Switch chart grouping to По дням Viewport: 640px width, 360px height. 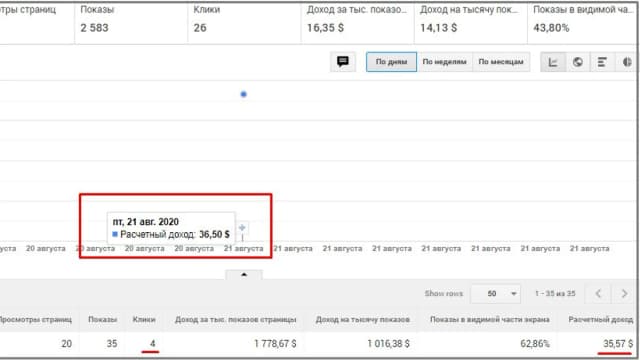391,62
